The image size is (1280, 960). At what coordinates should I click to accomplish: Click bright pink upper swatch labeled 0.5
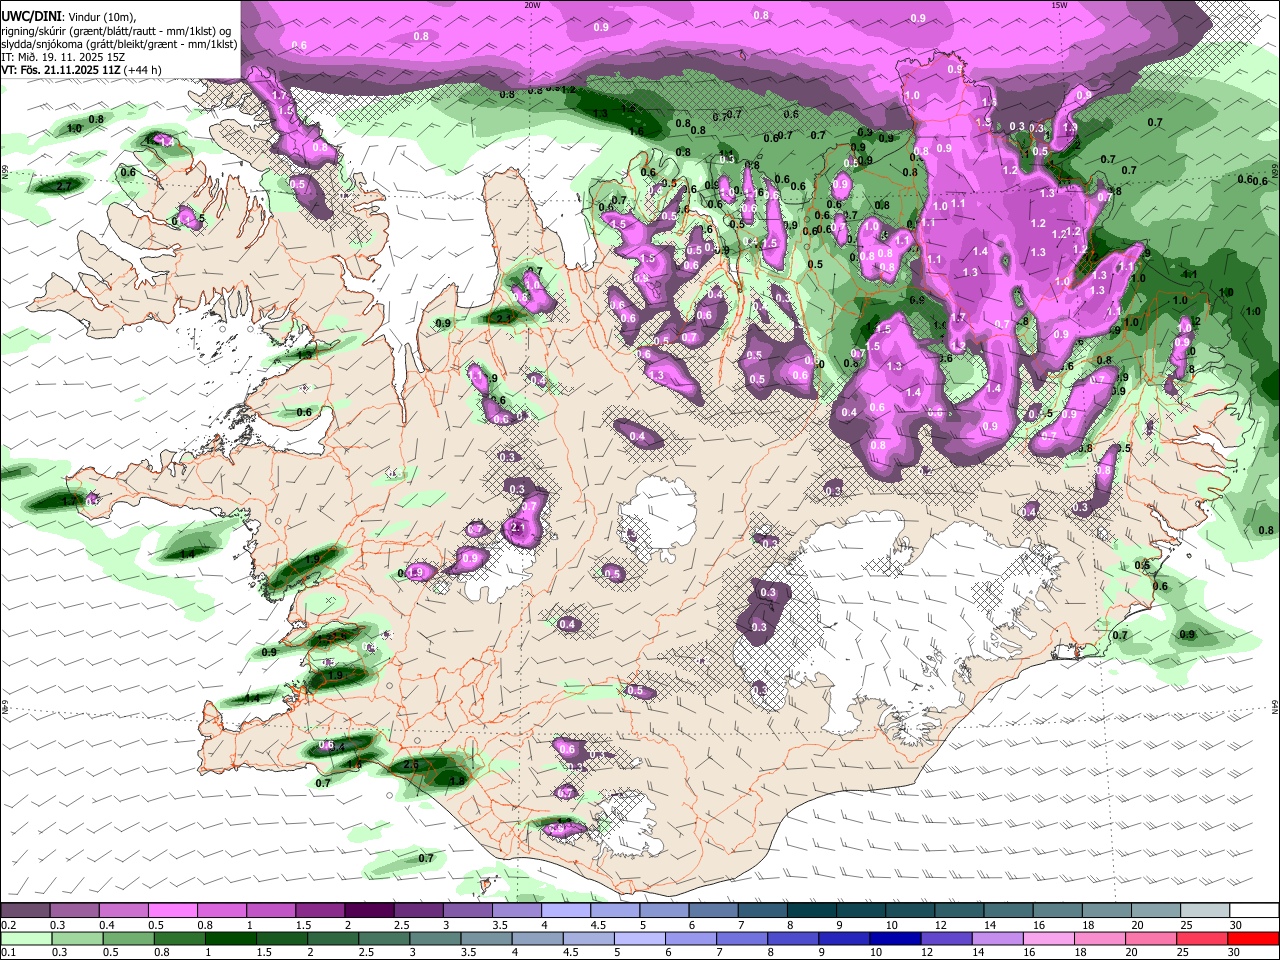[x=172, y=911]
